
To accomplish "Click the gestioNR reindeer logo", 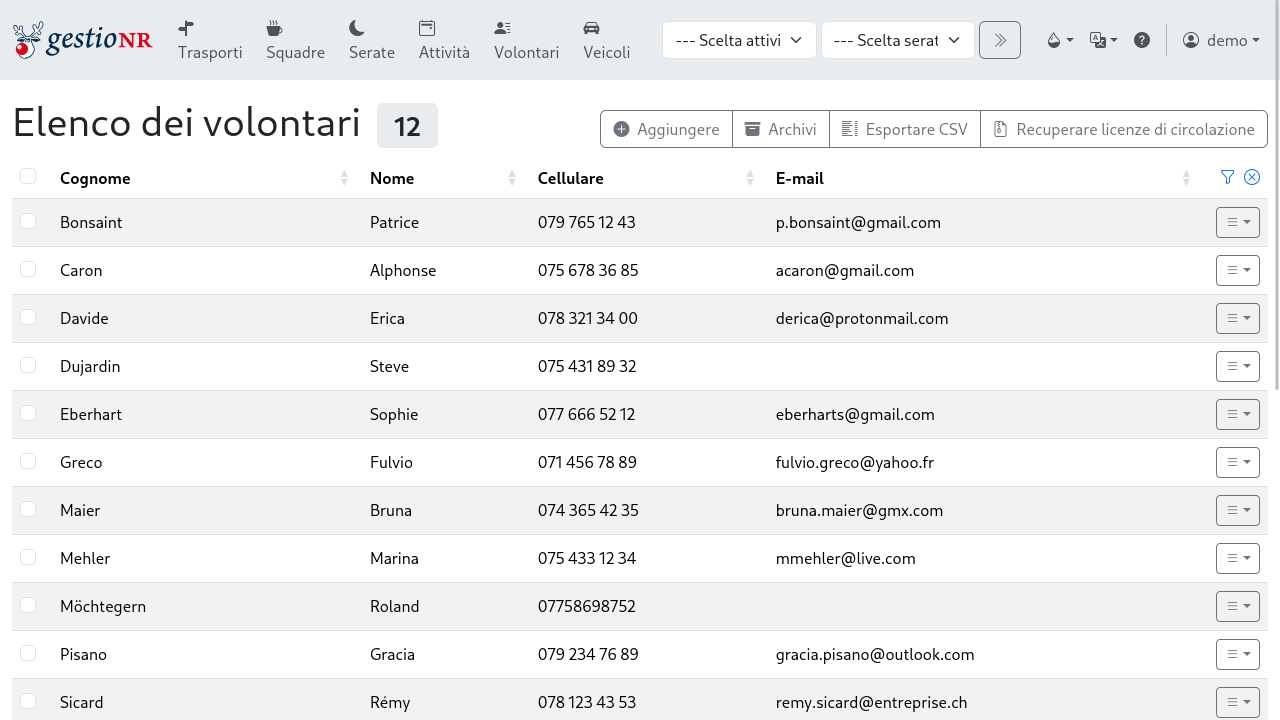I will (x=82, y=40).
